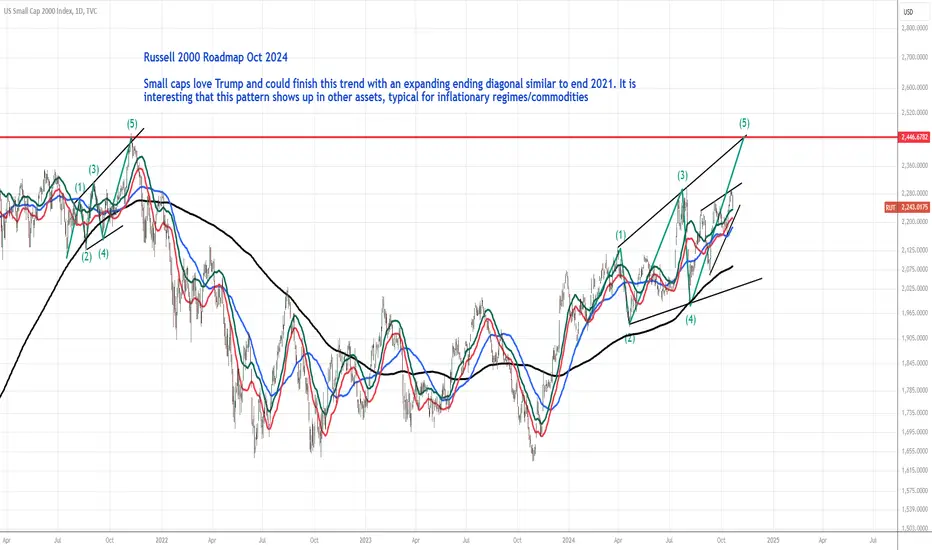Click the 1,905.0000 price axis label
Viewport: 932px width, 550px height.
pos(914,338)
